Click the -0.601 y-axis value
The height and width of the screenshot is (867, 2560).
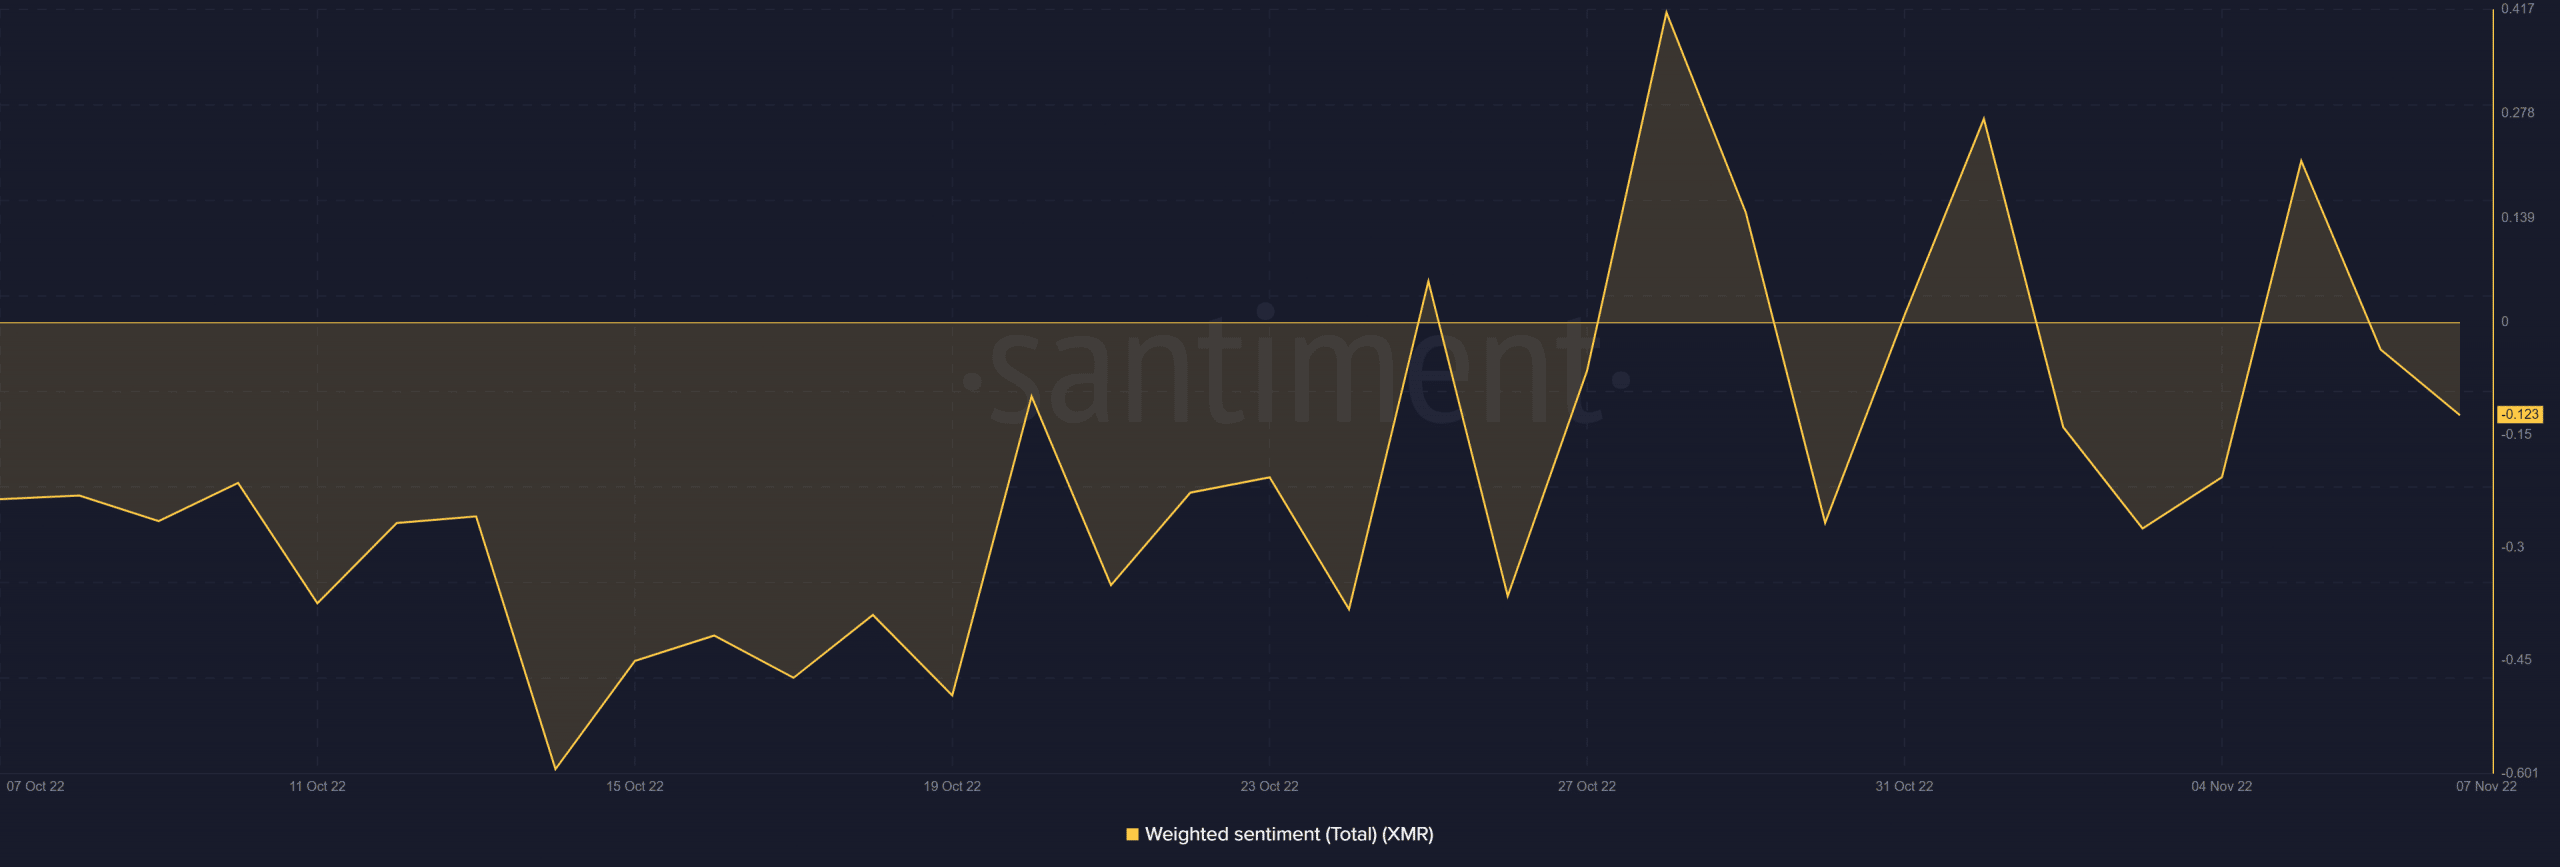coord(2520,773)
